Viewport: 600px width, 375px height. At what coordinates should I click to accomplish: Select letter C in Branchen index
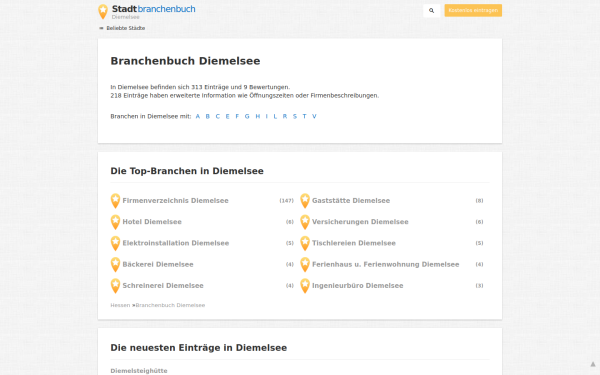coord(217,116)
